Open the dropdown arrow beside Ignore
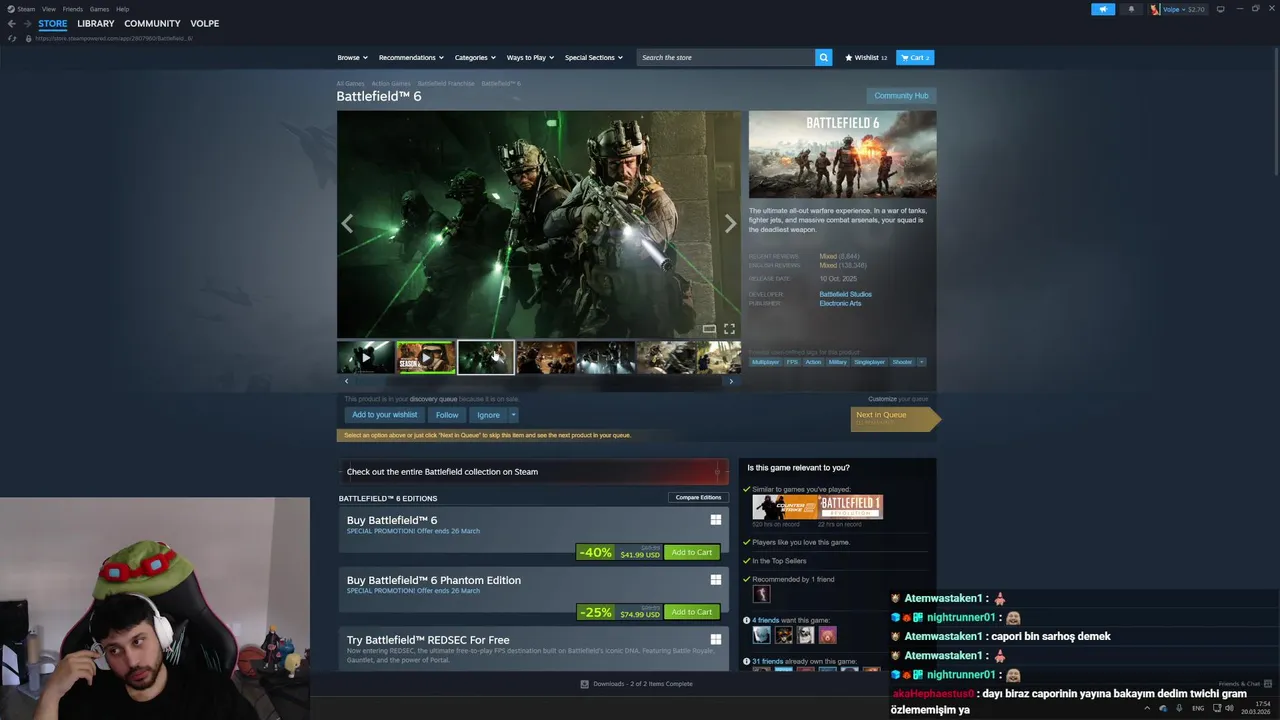This screenshot has height=720, width=1280. pos(513,415)
